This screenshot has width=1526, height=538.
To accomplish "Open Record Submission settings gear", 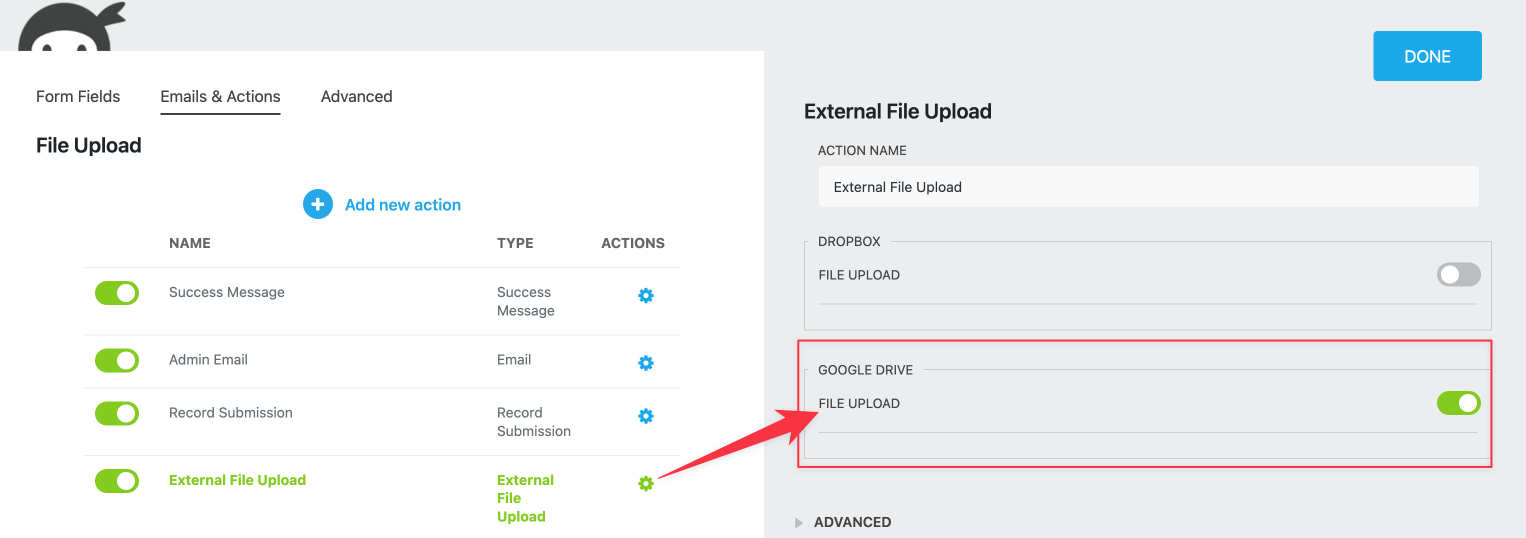I will [x=646, y=416].
